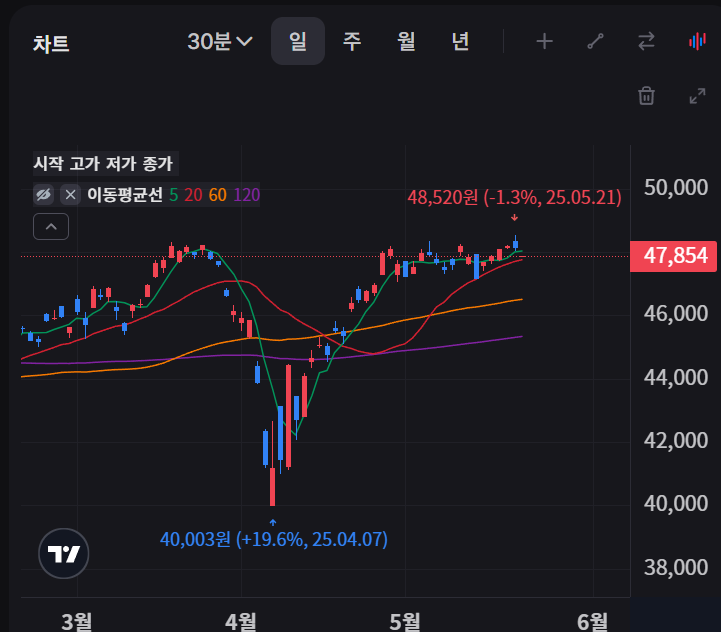Click the orange 60 moving average period
Image resolution: width=721 pixels, height=632 pixels.
tap(217, 195)
